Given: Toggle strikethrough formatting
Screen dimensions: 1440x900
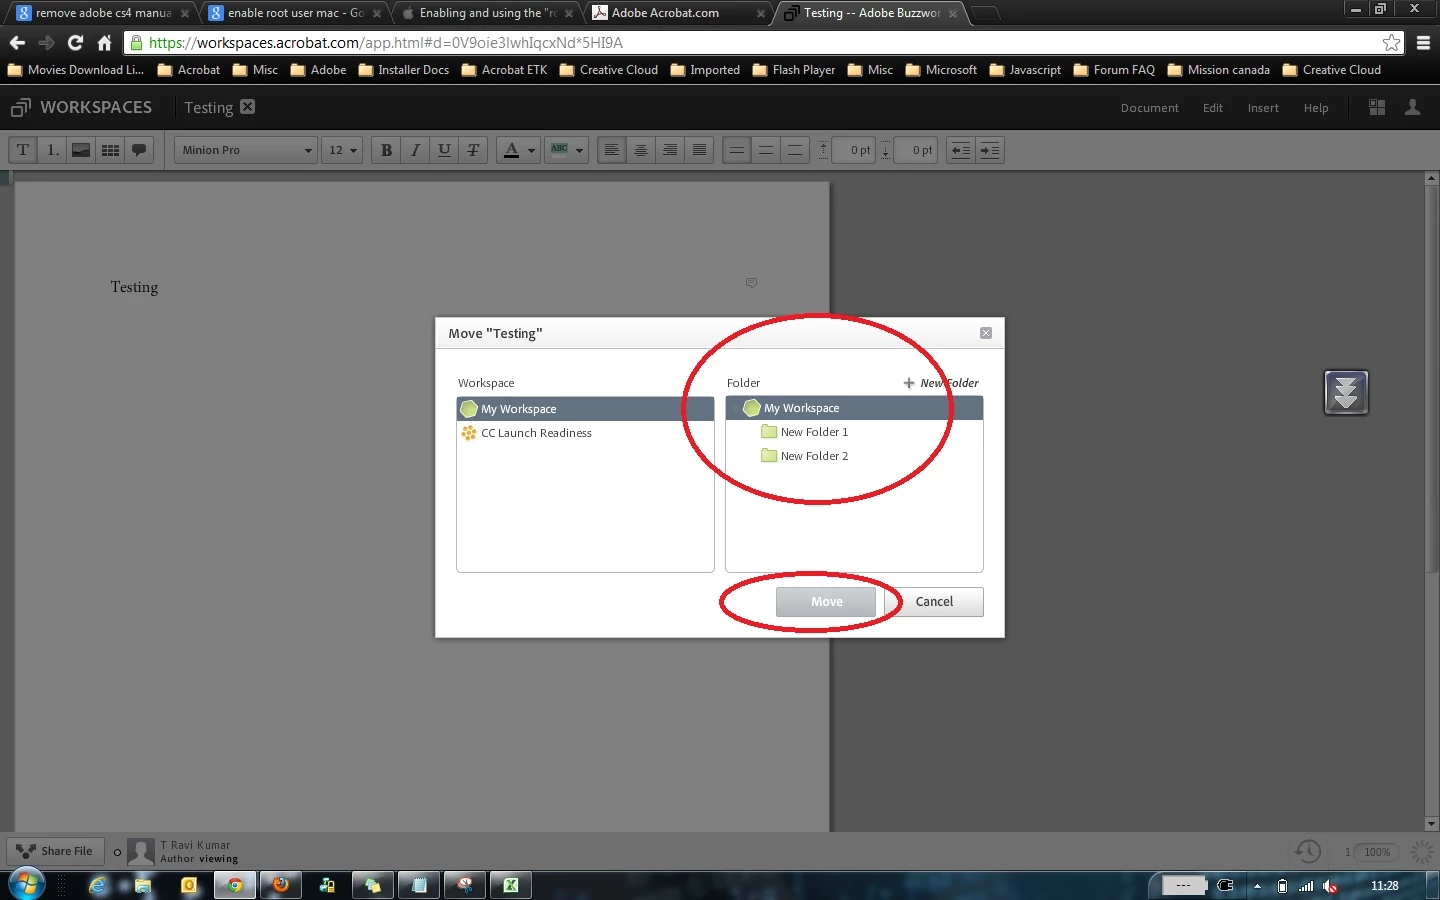Looking at the screenshot, I should coord(473,150).
